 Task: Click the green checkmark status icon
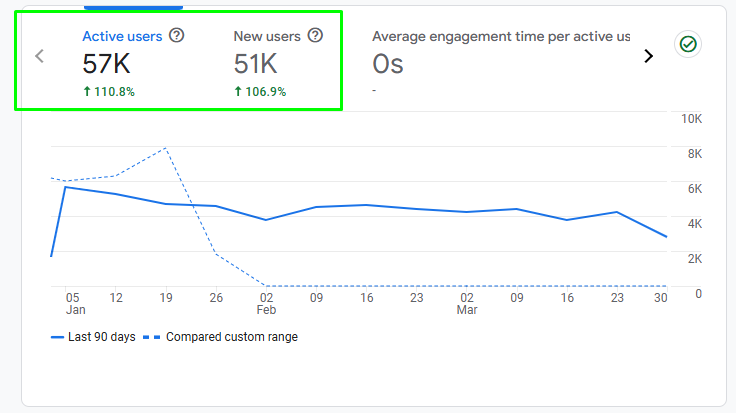[x=688, y=44]
